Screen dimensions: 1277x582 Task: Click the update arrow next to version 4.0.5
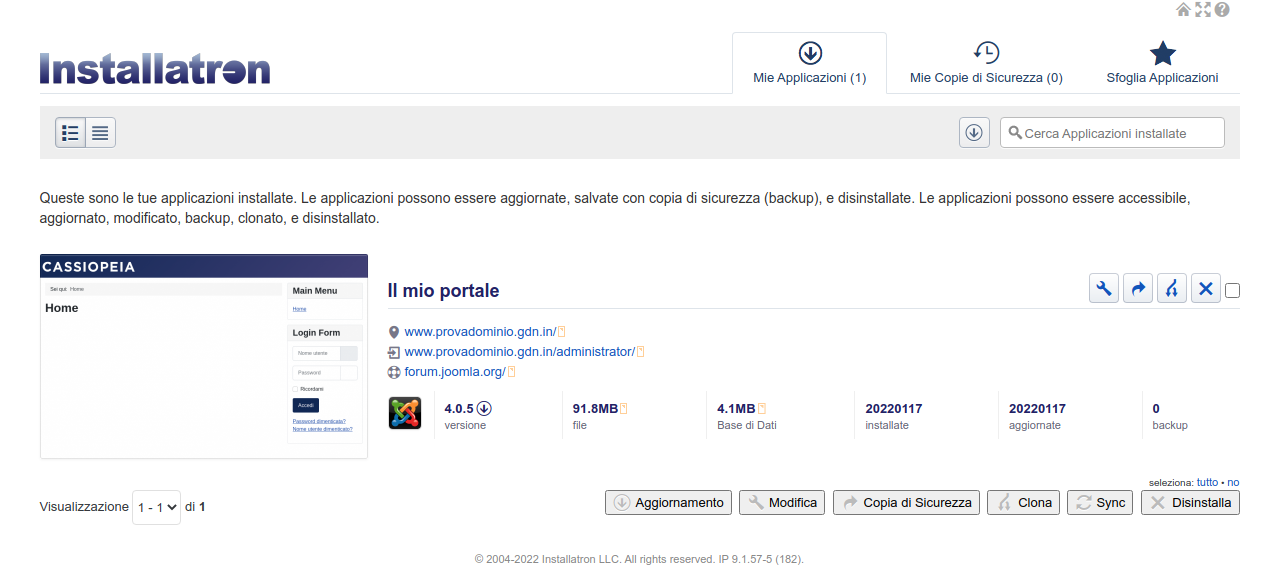point(484,408)
